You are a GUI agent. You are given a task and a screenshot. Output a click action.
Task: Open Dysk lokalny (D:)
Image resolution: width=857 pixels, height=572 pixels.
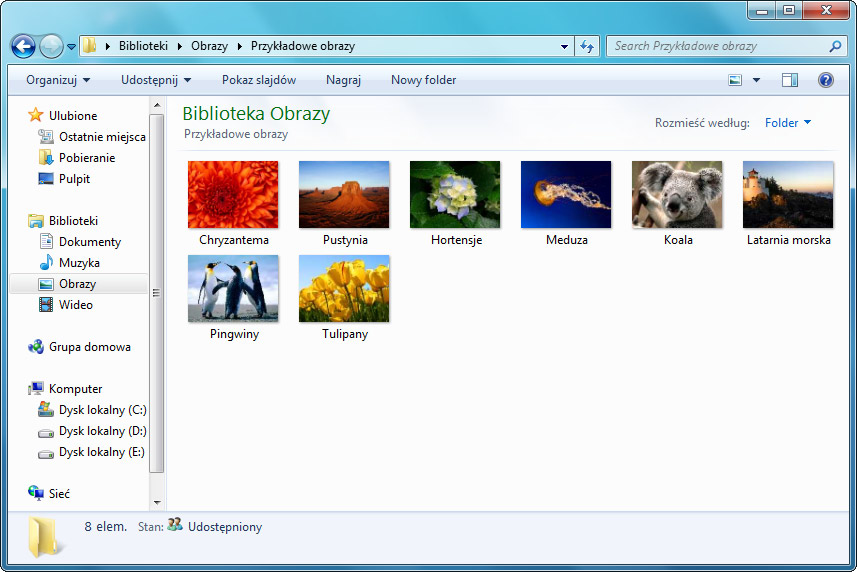coord(103,431)
